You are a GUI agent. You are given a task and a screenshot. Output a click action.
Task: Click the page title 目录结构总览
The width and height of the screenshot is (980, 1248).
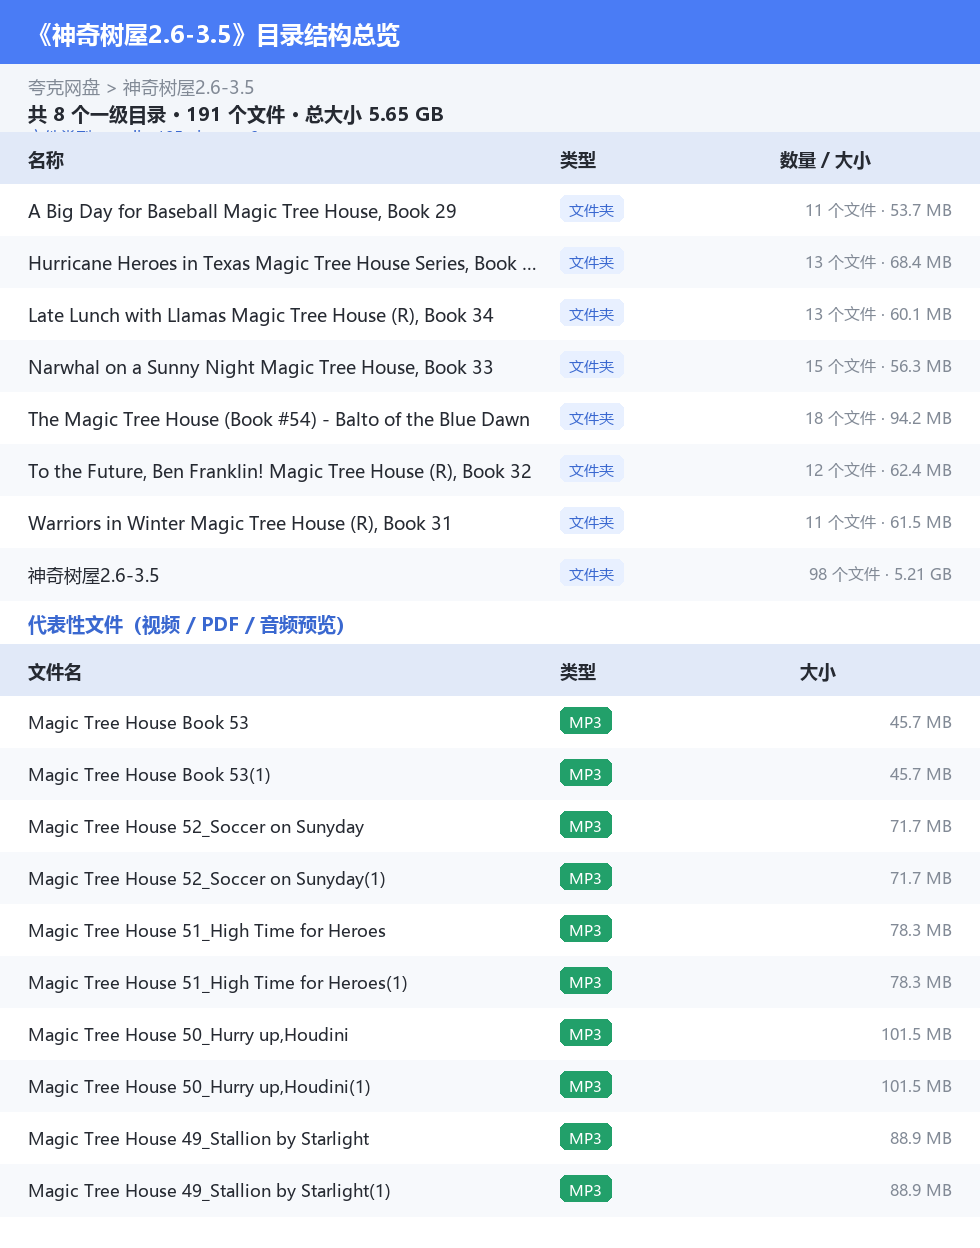216,35
